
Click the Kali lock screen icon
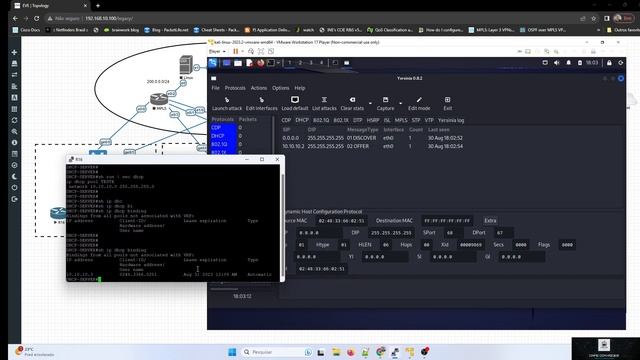(x=609, y=63)
